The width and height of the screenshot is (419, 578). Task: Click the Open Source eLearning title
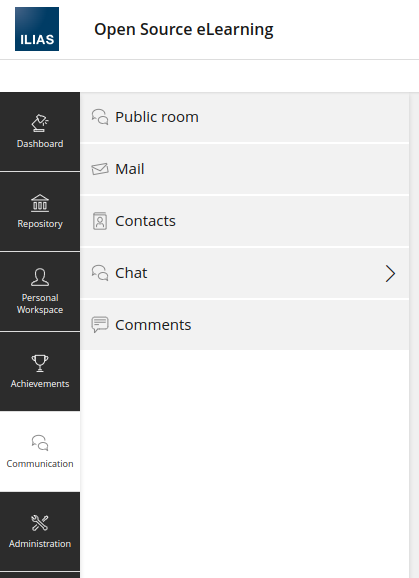184,29
